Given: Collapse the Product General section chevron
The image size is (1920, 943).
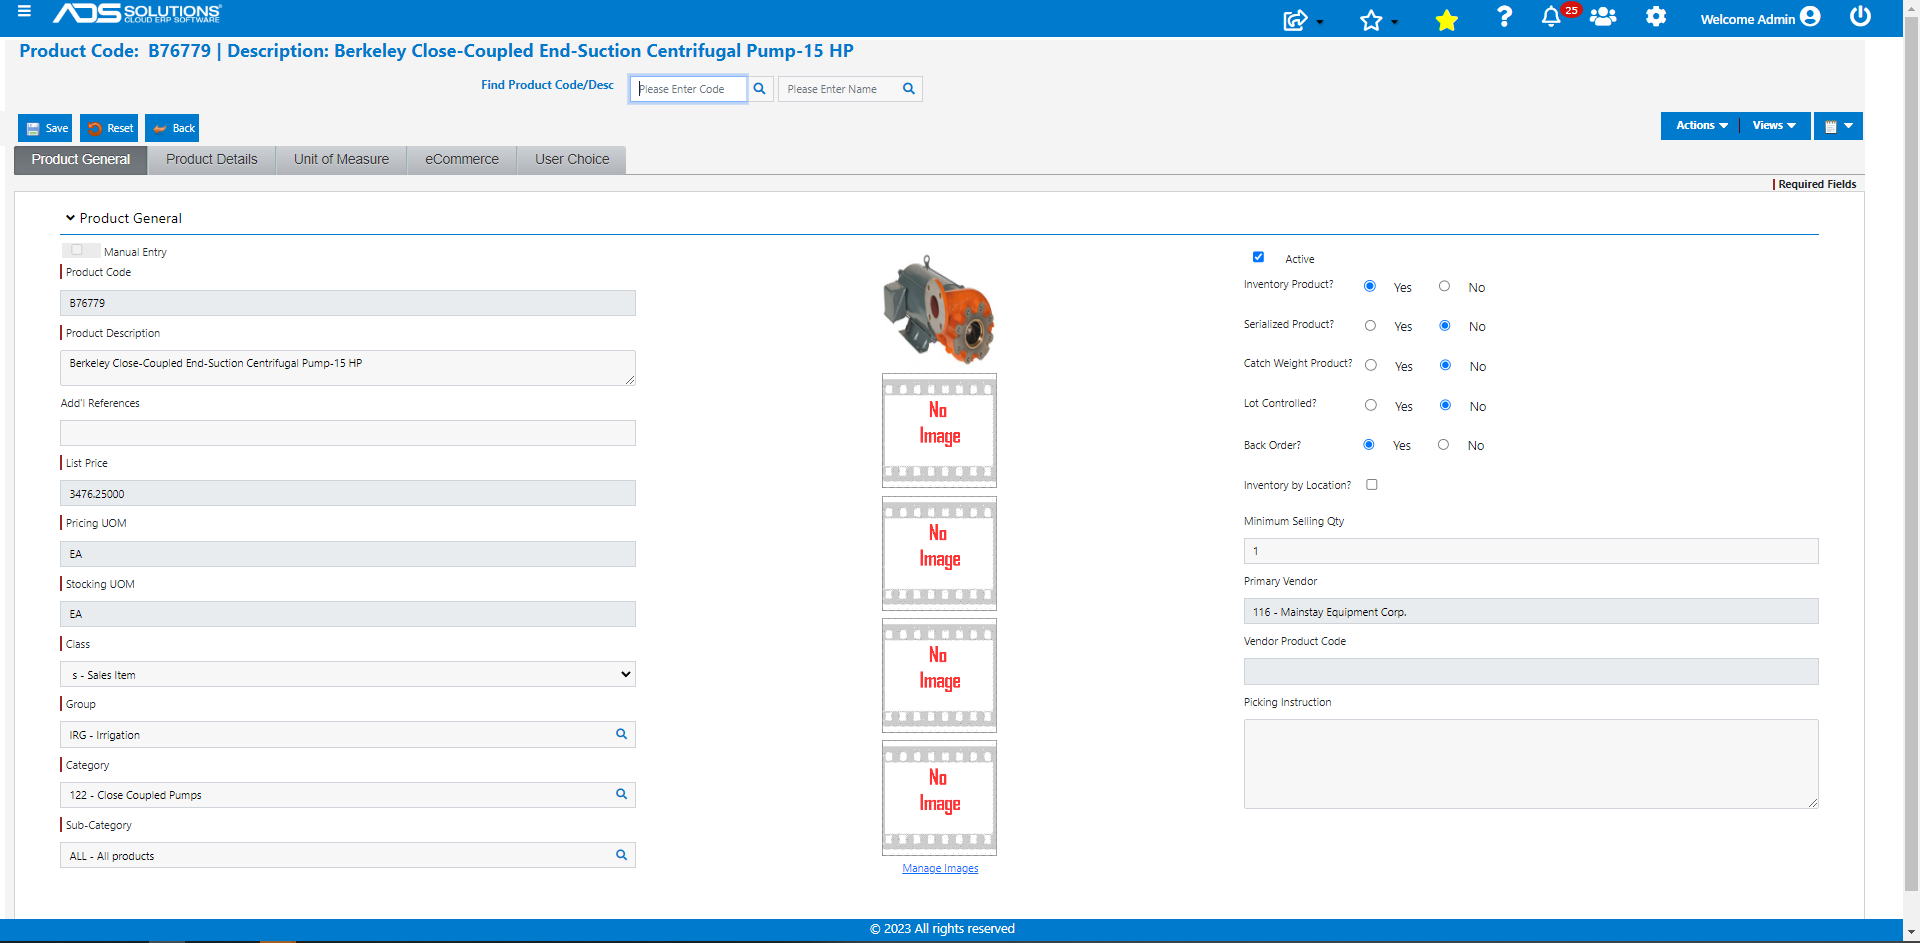Looking at the screenshot, I should [70, 217].
